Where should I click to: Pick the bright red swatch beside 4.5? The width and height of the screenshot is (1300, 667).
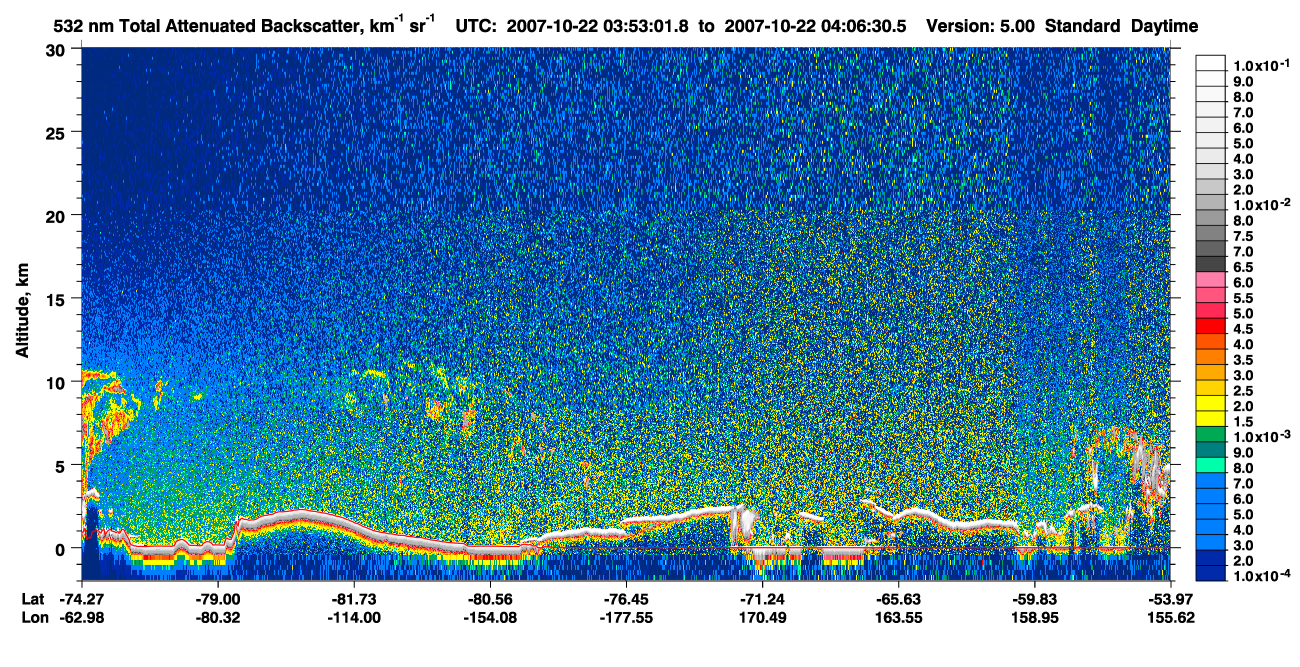click(x=1210, y=325)
